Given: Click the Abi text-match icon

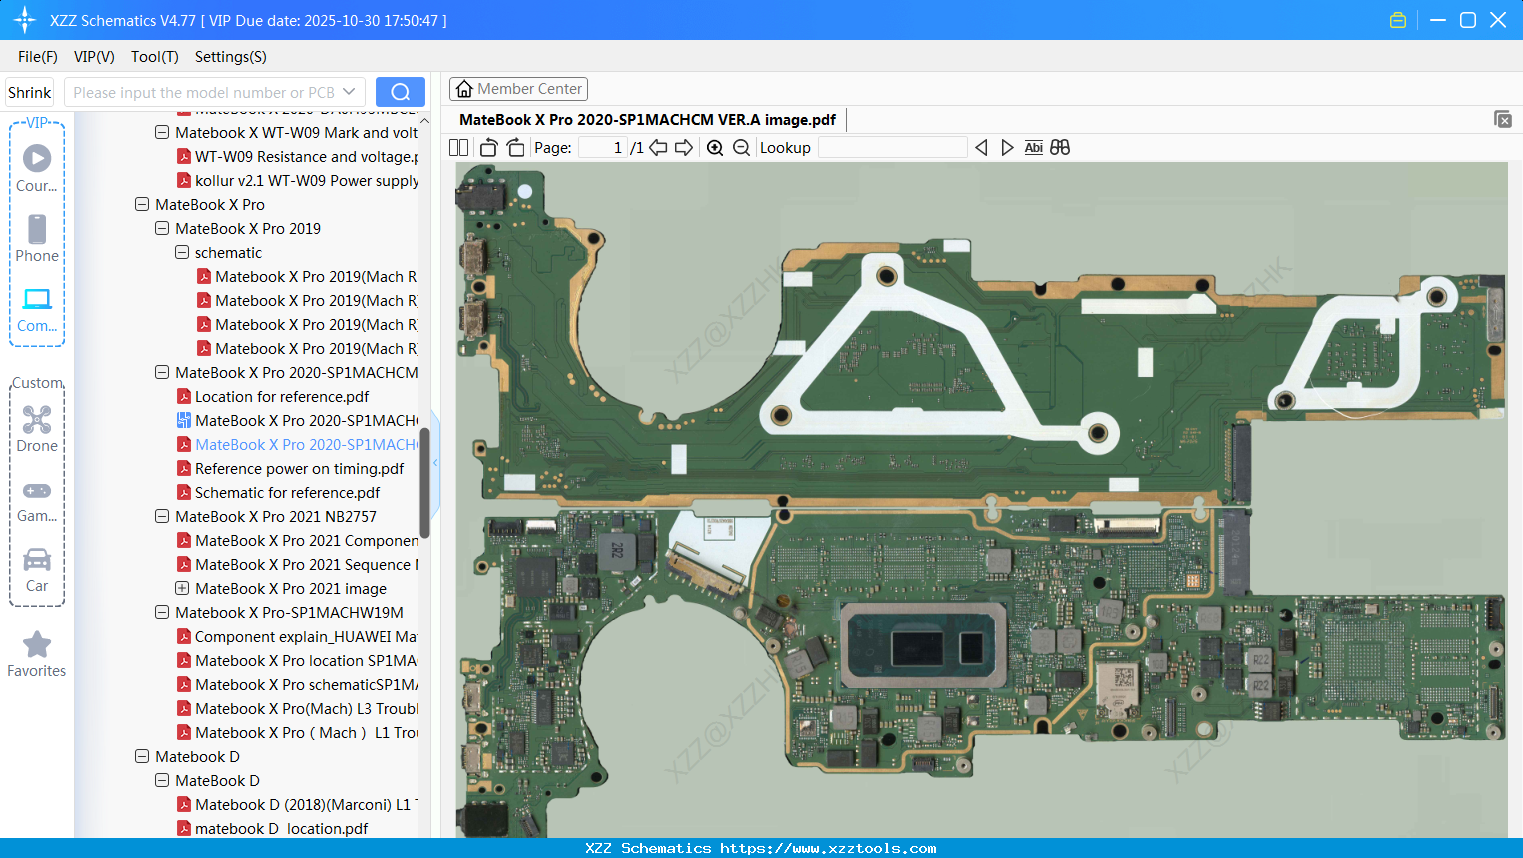Looking at the screenshot, I should pos(1034,148).
